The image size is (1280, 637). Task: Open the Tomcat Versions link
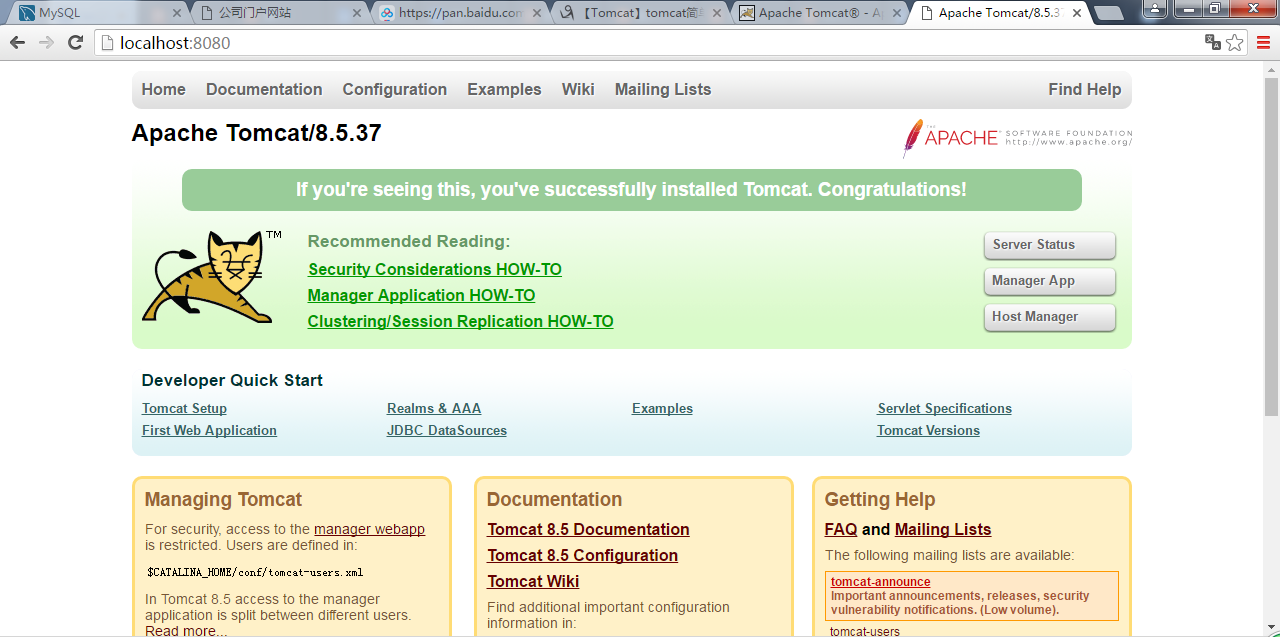(x=928, y=430)
